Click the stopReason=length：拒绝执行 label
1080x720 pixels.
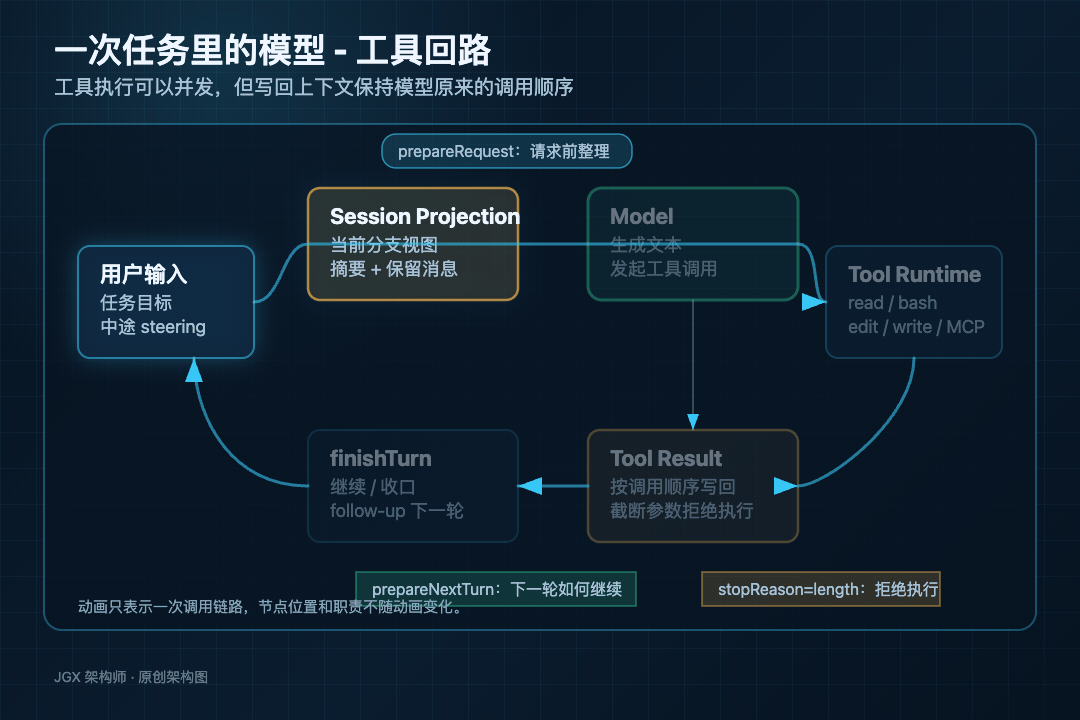821,589
